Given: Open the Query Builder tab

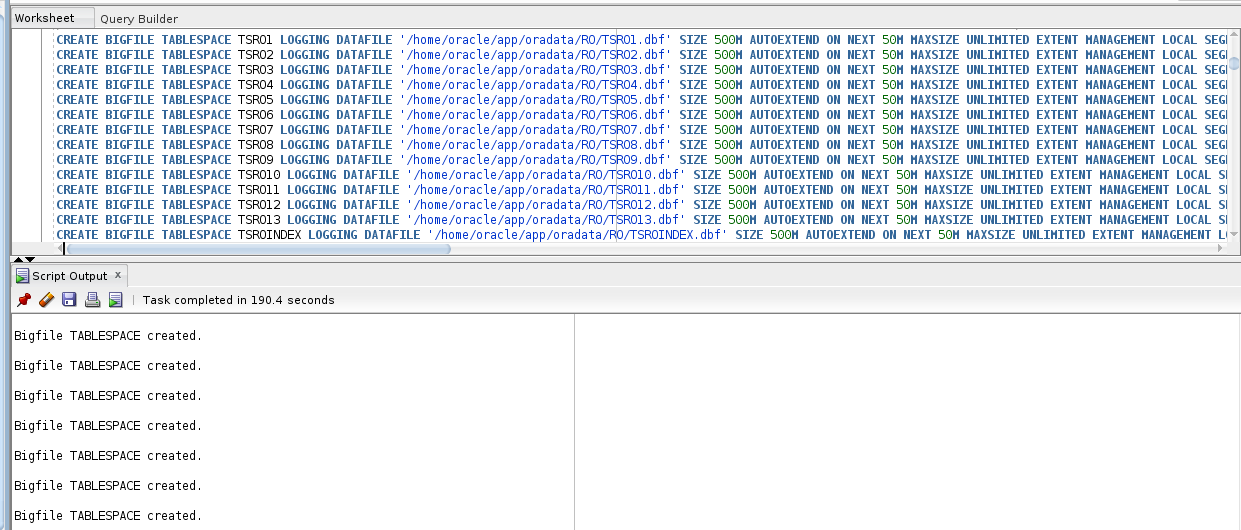Looking at the screenshot, I should click(139, 19).
